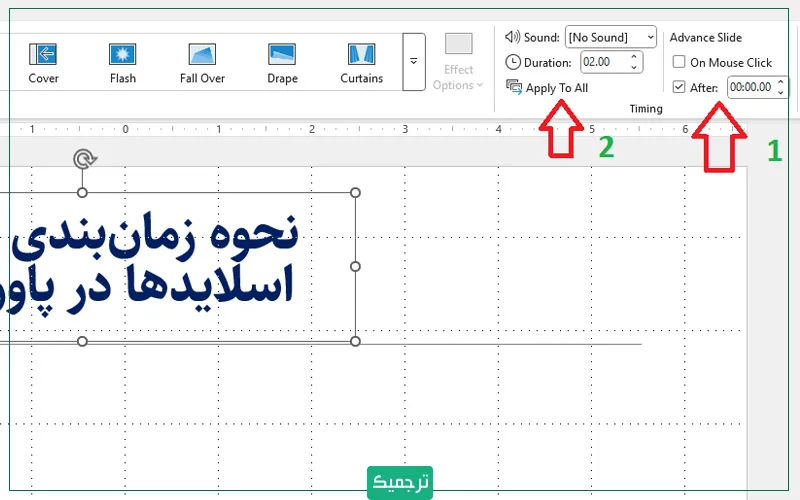Image resolution: width=800 pixels, height=500 pixels.
Task: Increase After time with up spinner
Action: [x=781, y=82]
